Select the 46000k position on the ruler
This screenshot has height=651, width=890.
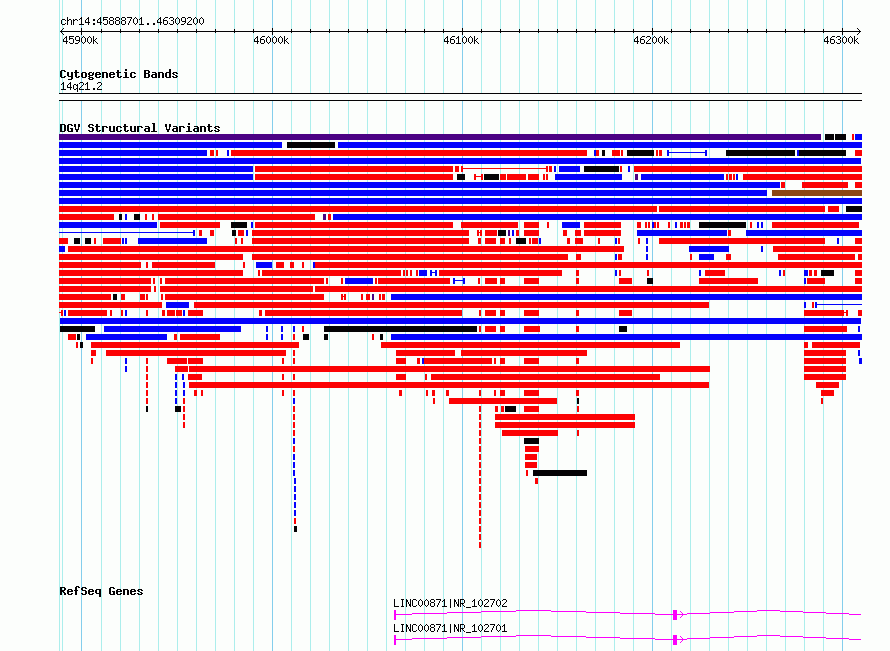[271, 40]
